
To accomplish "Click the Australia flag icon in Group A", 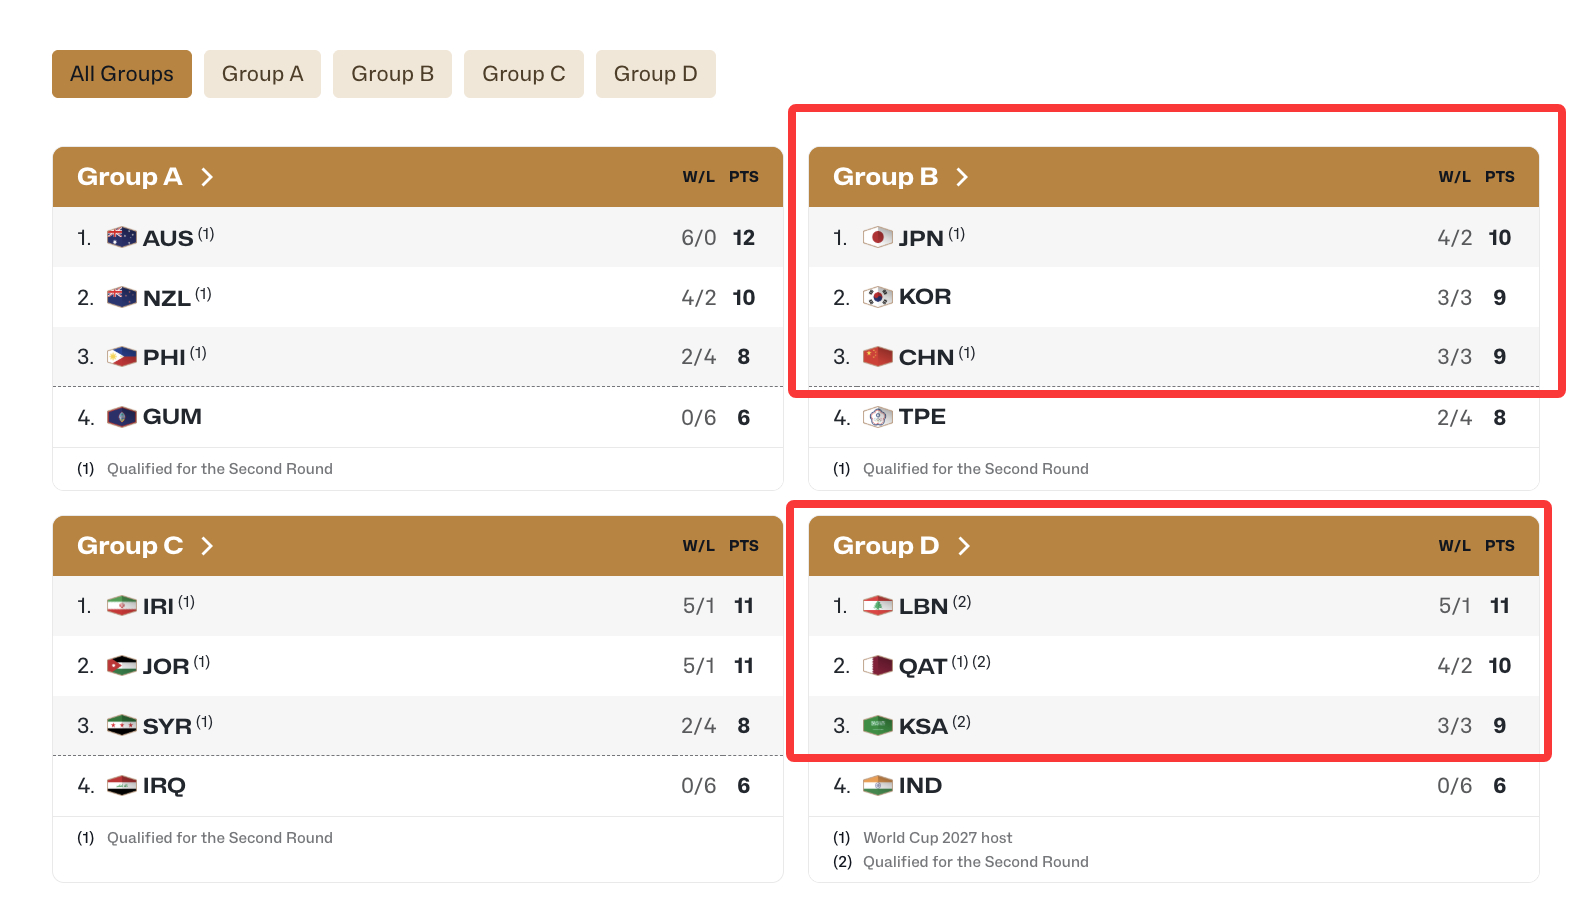I will (121, 237).
